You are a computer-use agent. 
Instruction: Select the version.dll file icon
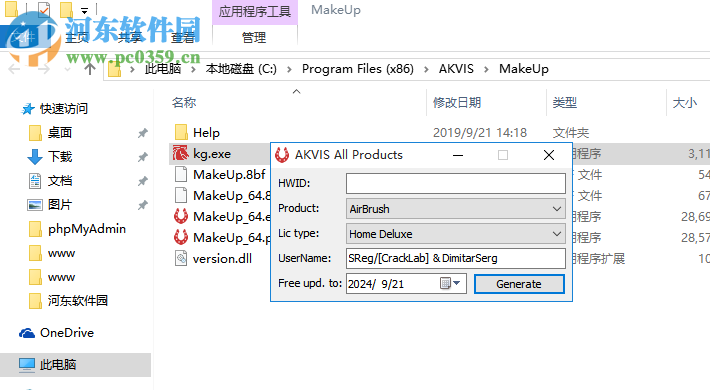tap(181, 258)
